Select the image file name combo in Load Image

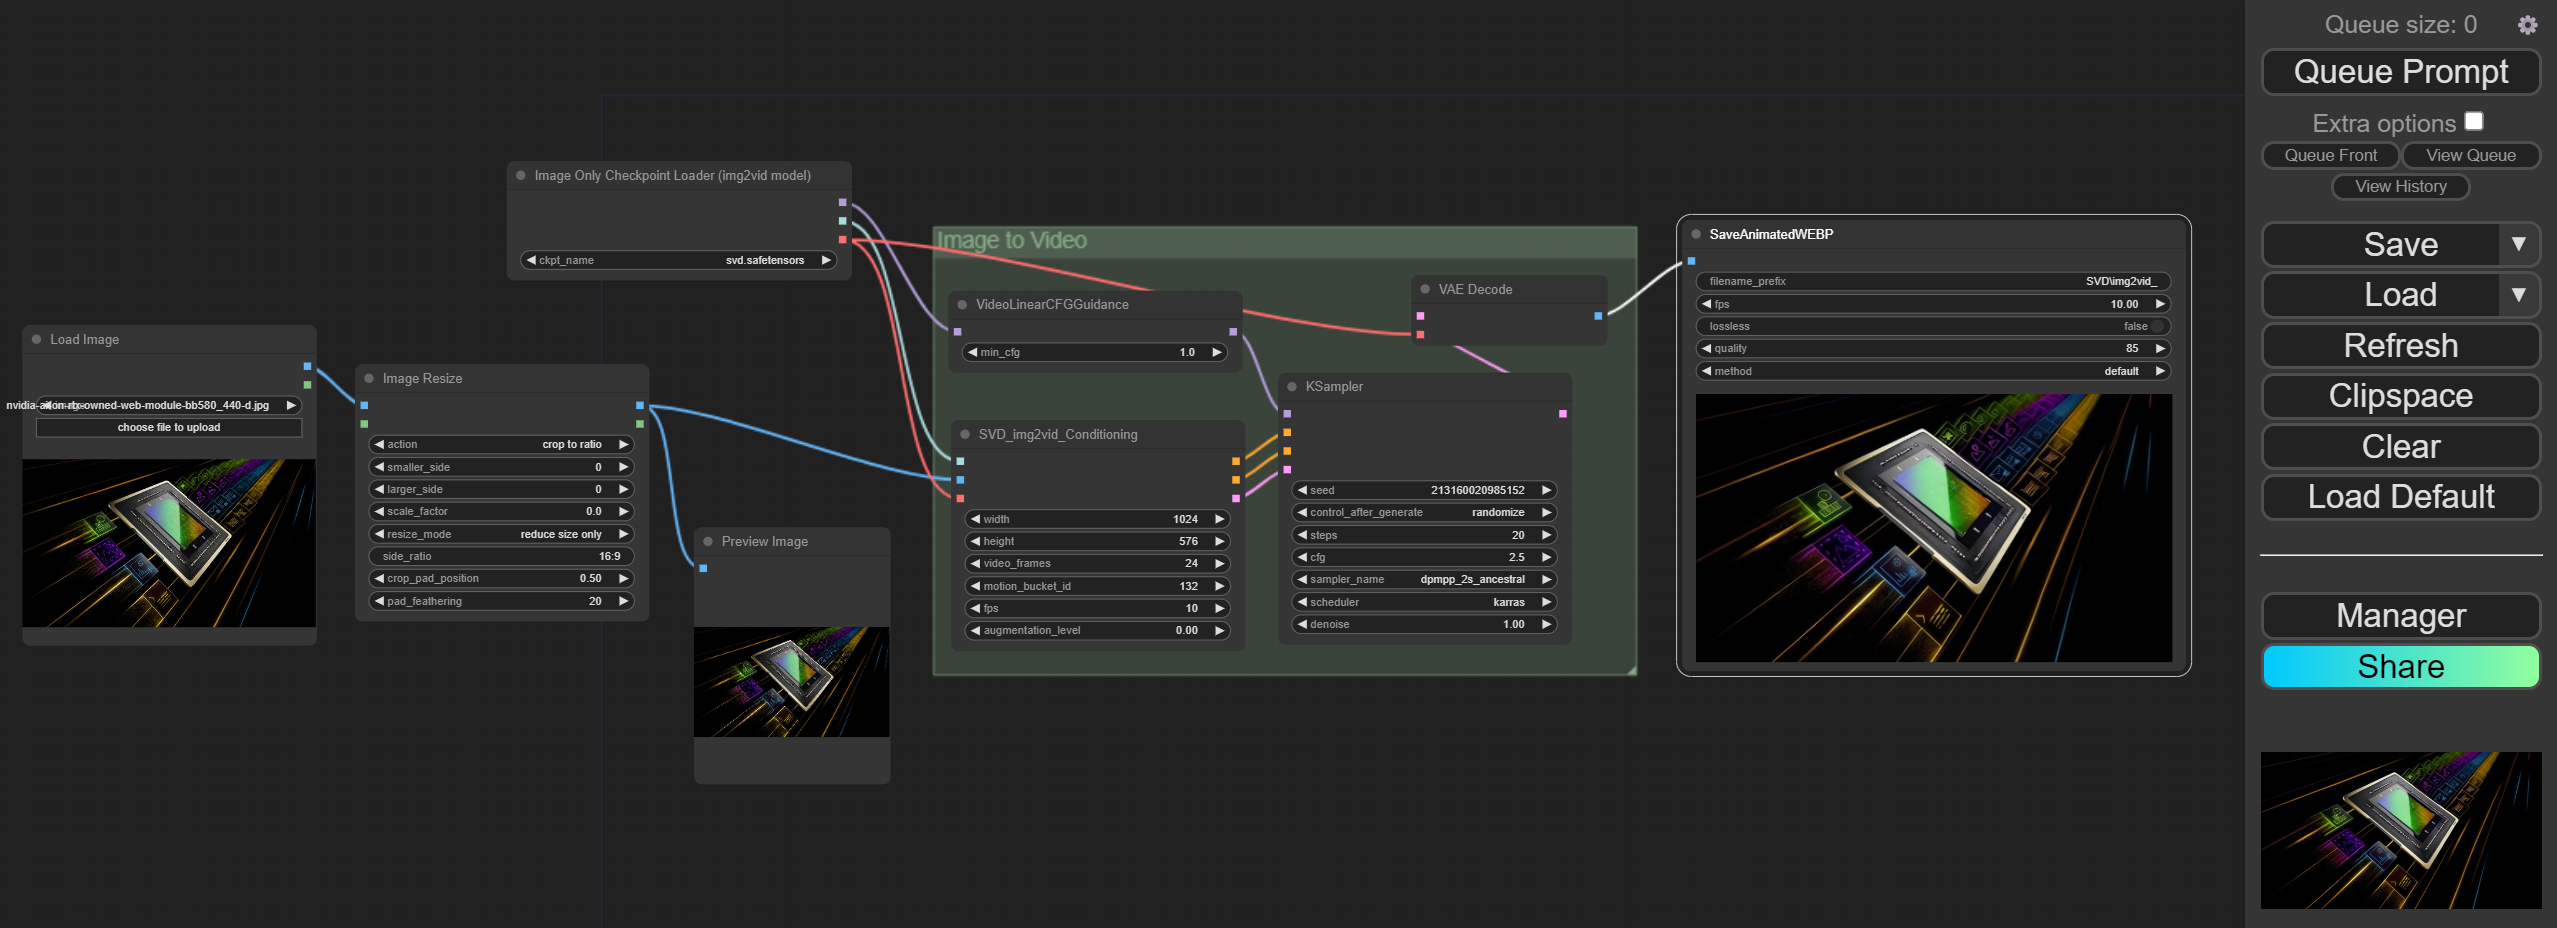click(x=169, y=405)
